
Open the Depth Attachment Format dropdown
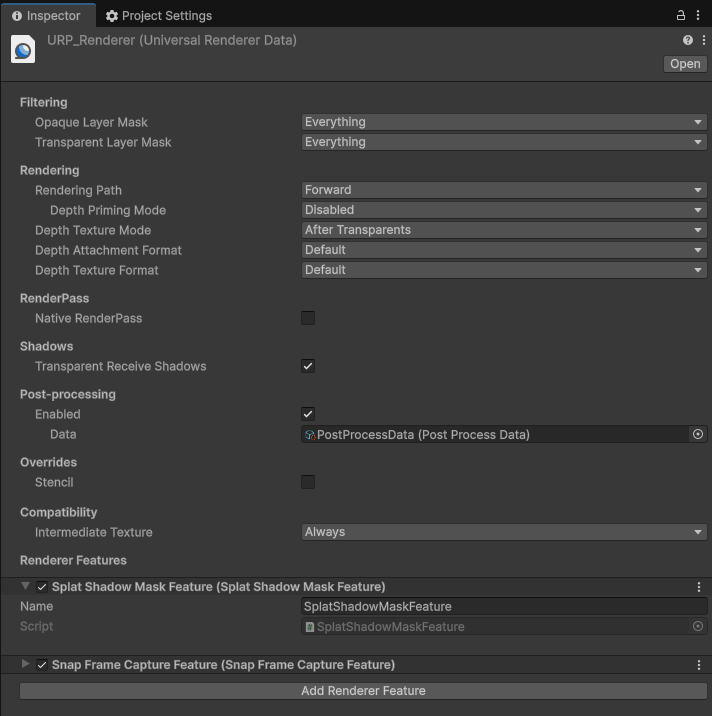(x=504, y=250)
